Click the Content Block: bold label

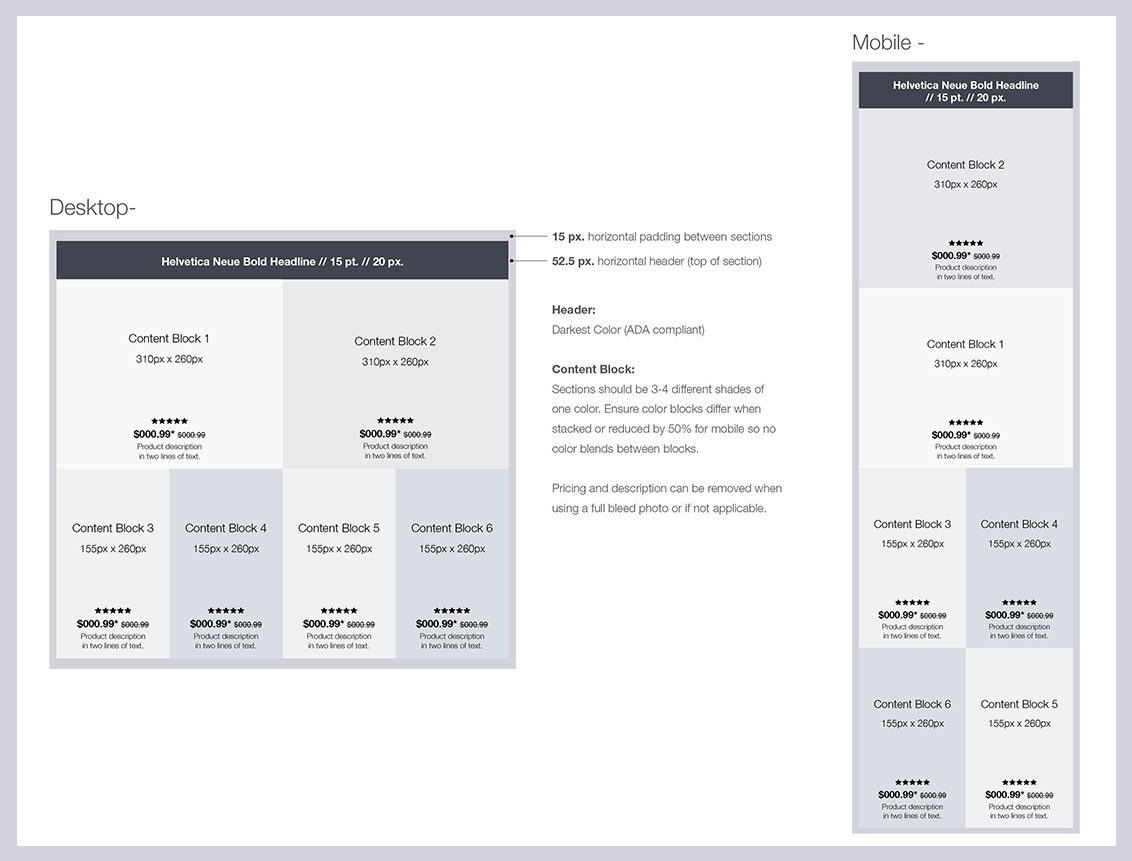point(593,369)
